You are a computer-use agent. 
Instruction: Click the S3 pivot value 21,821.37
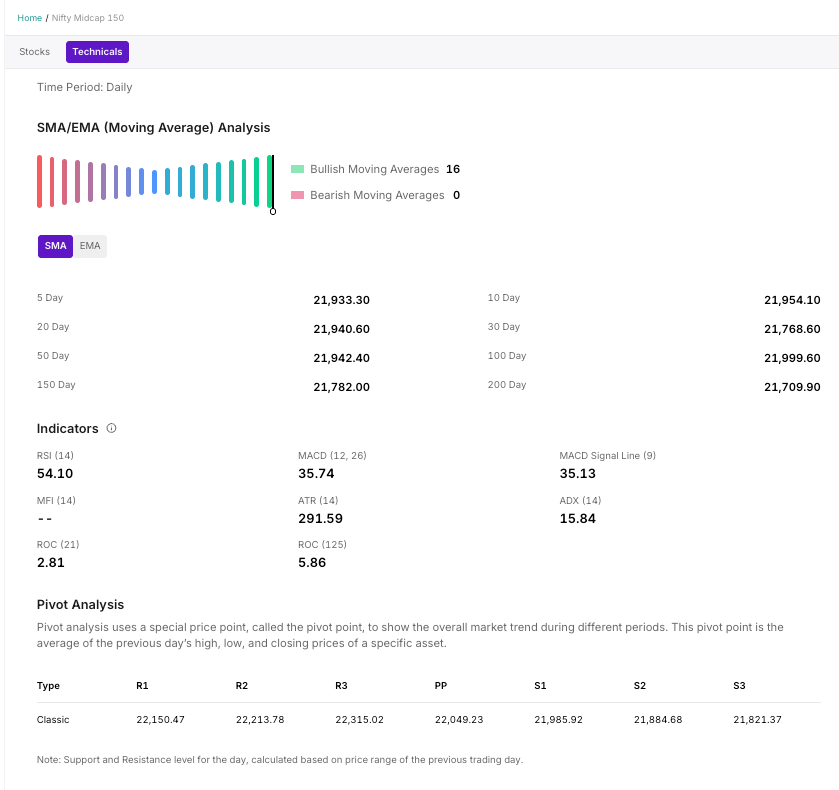tap(759, 719)
